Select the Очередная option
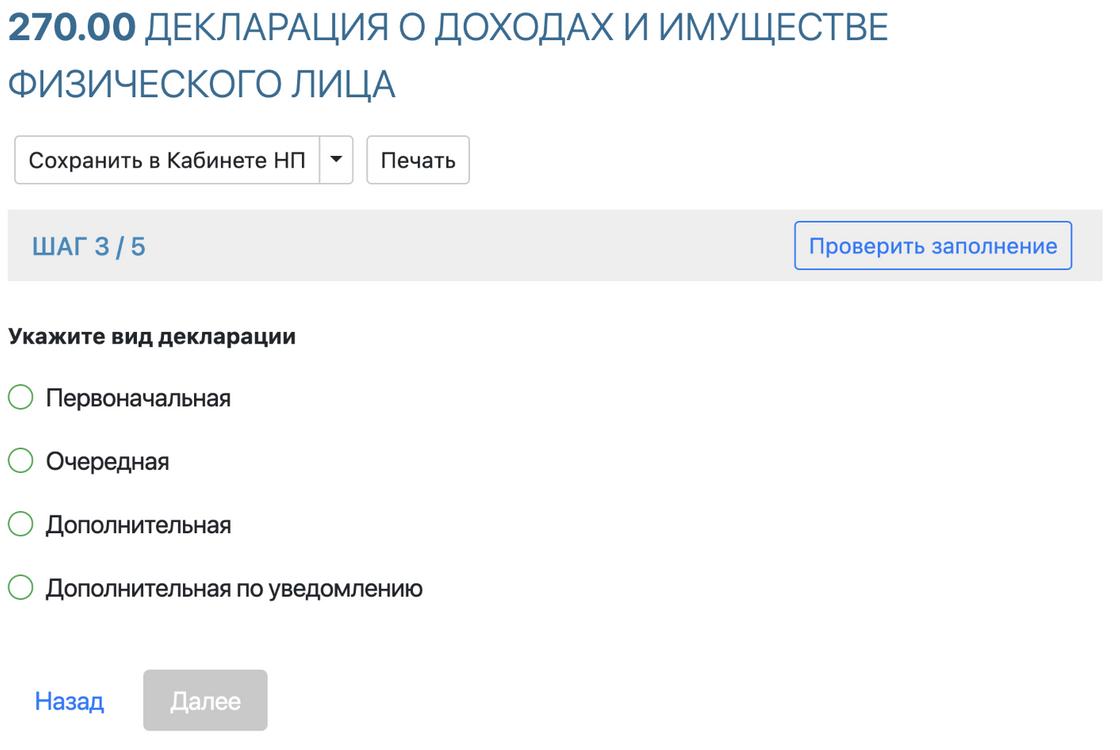The image size is (1120, 750). tap(19, 461)
